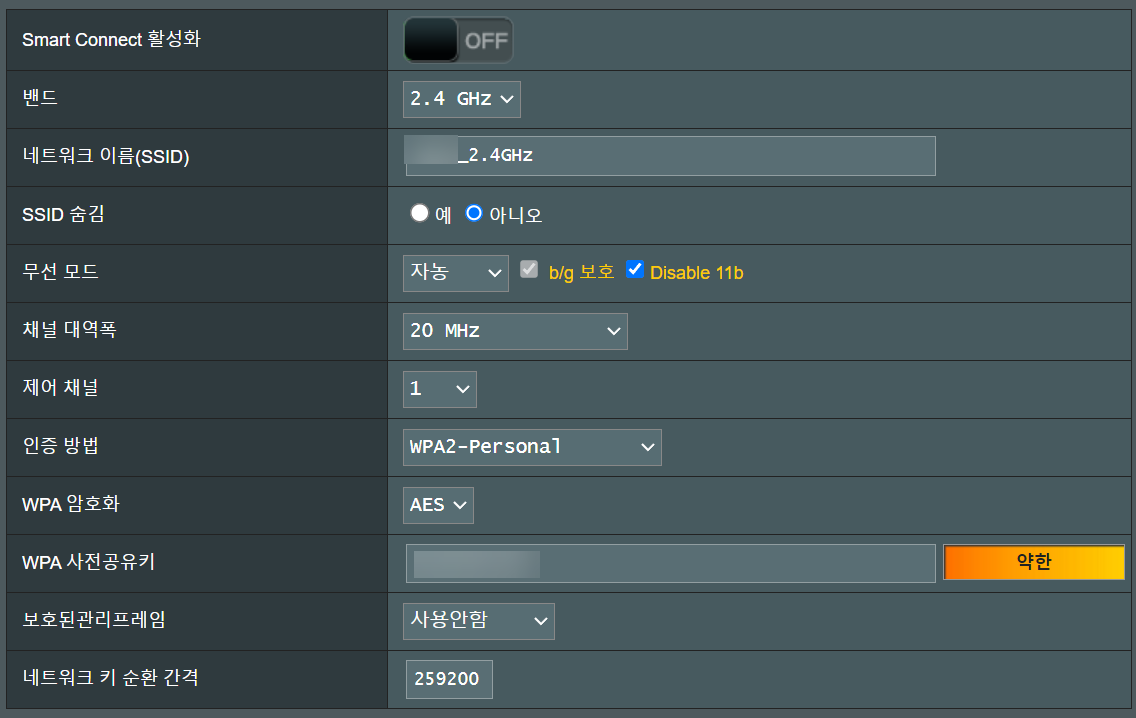Image resolution: width=1136 pixels, height=718 pixels.
Task: Expand the 20 MHz channel bandwidth dropdown
Action: (x=515, y=331)
